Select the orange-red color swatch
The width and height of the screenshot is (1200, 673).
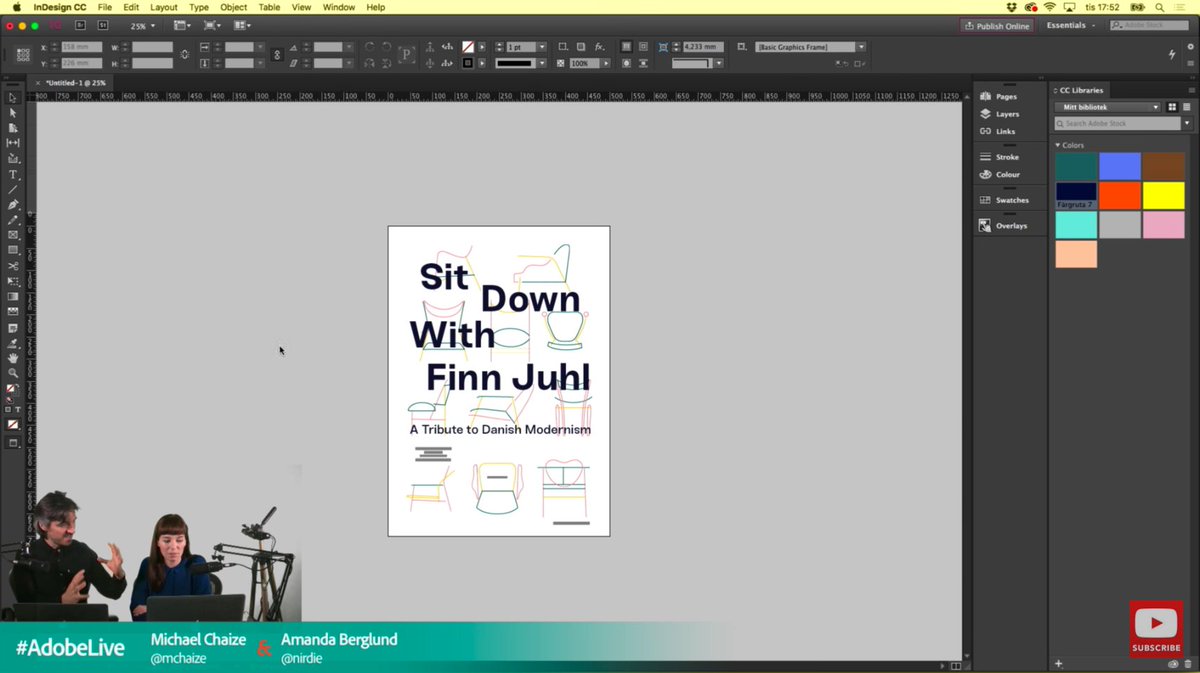[1119, 196]
